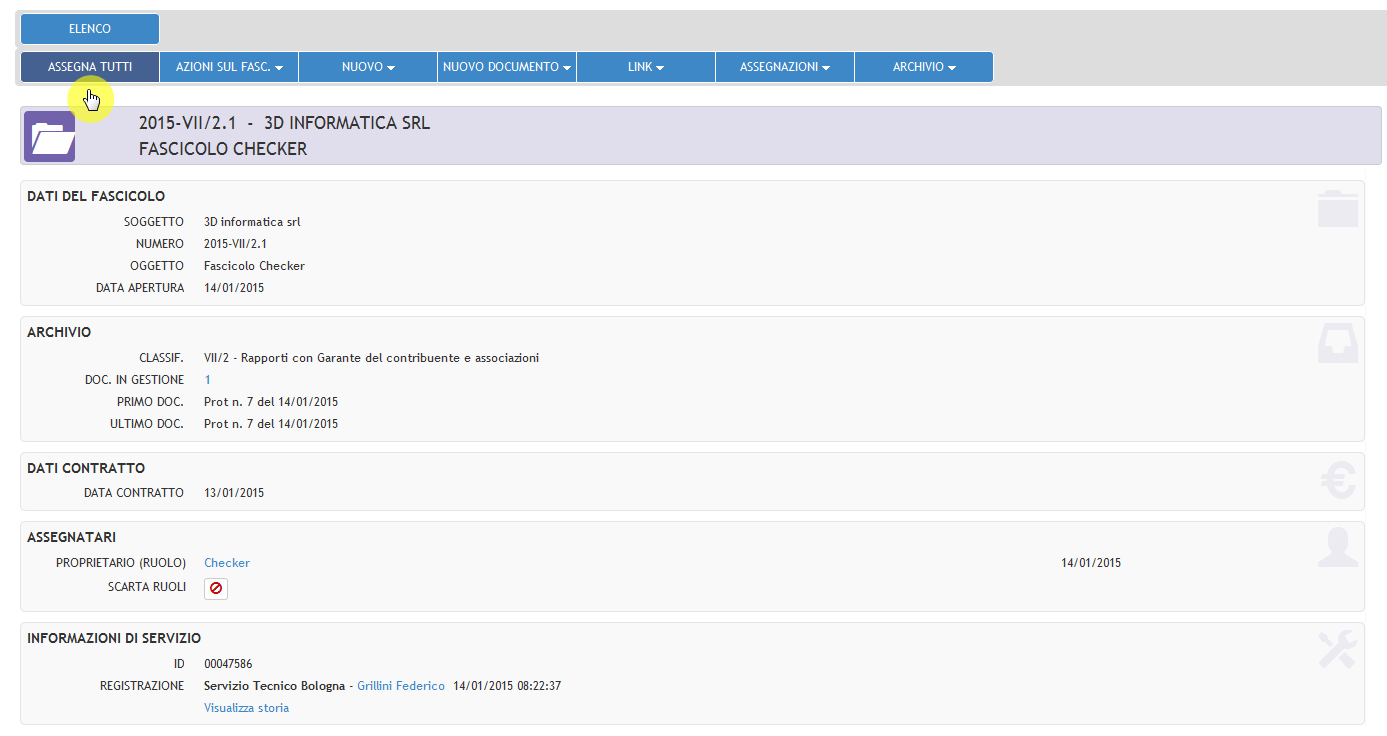
Task: Open the Azioni sul Fasc. dropdown
Action: pos(229,67)
